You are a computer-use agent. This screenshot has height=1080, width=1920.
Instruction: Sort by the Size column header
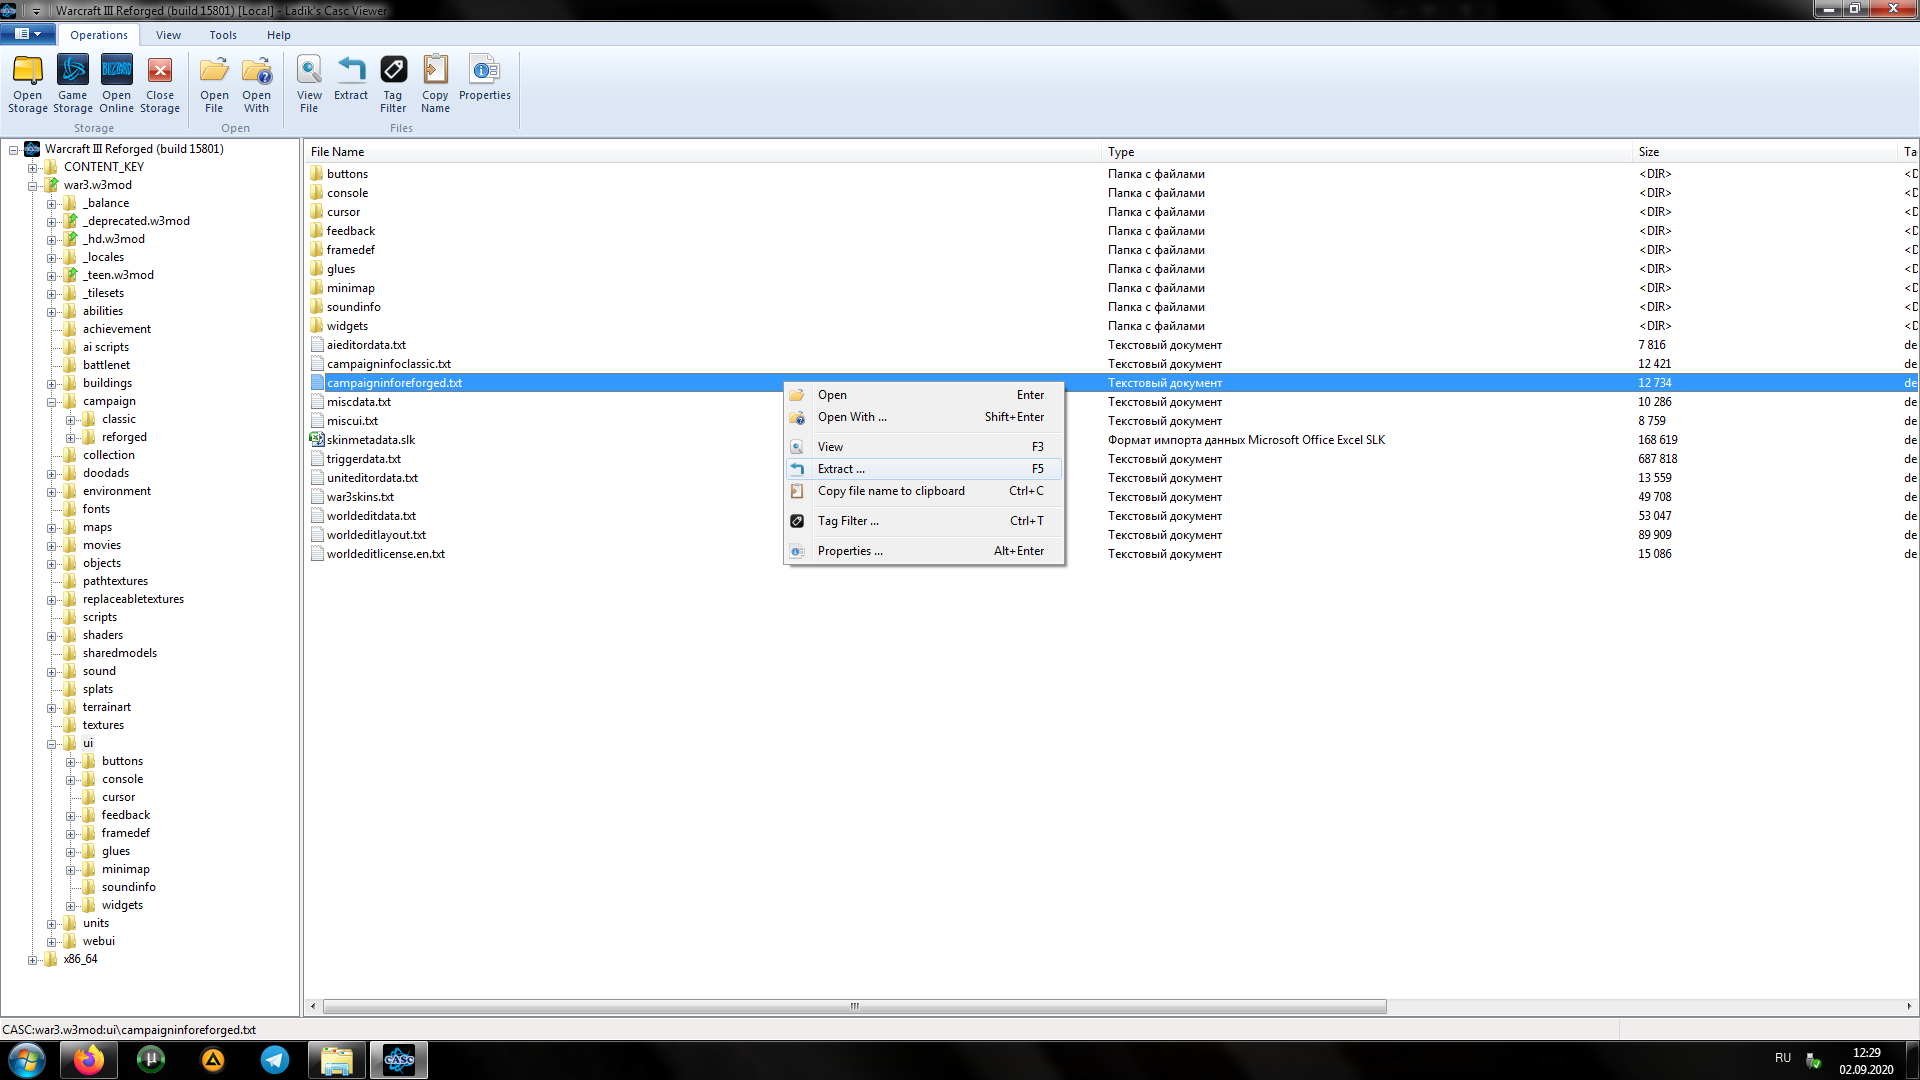click(1765, 152)
